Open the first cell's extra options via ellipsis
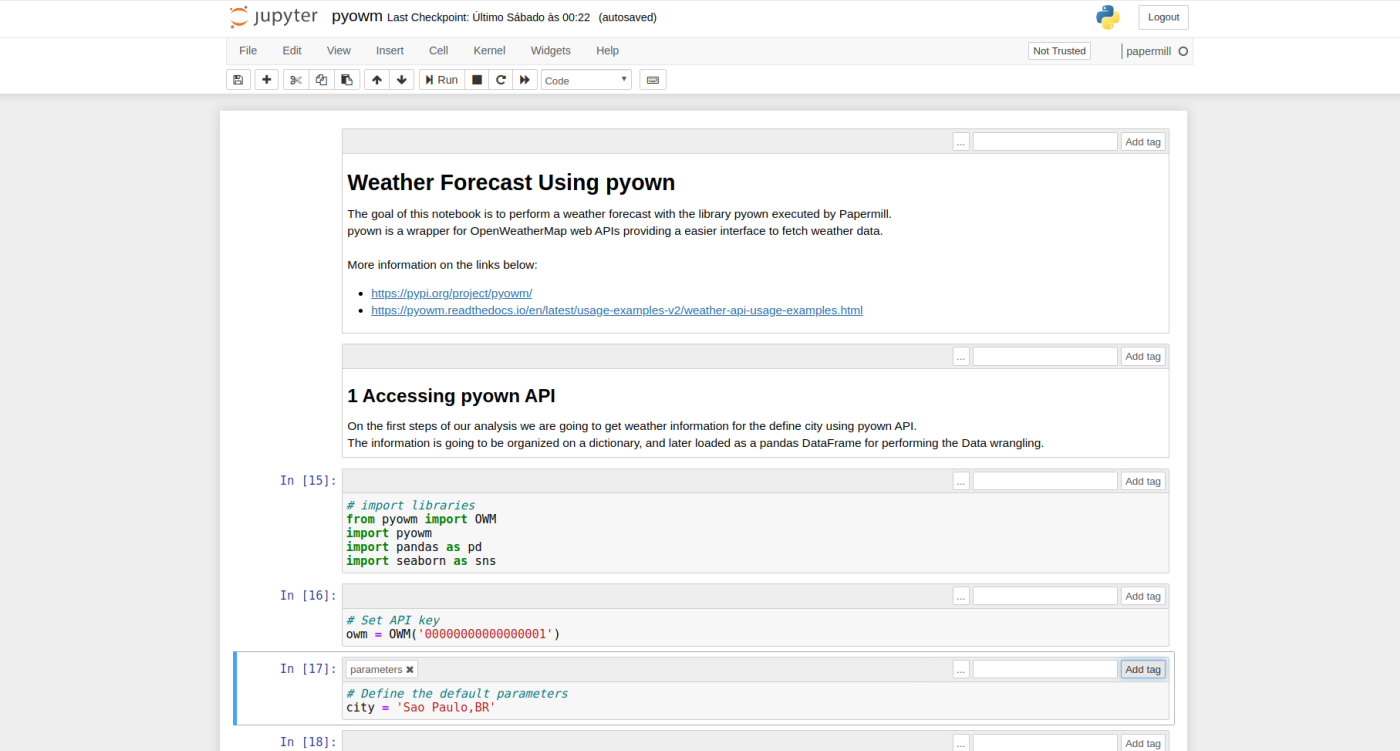 point(960,141)
